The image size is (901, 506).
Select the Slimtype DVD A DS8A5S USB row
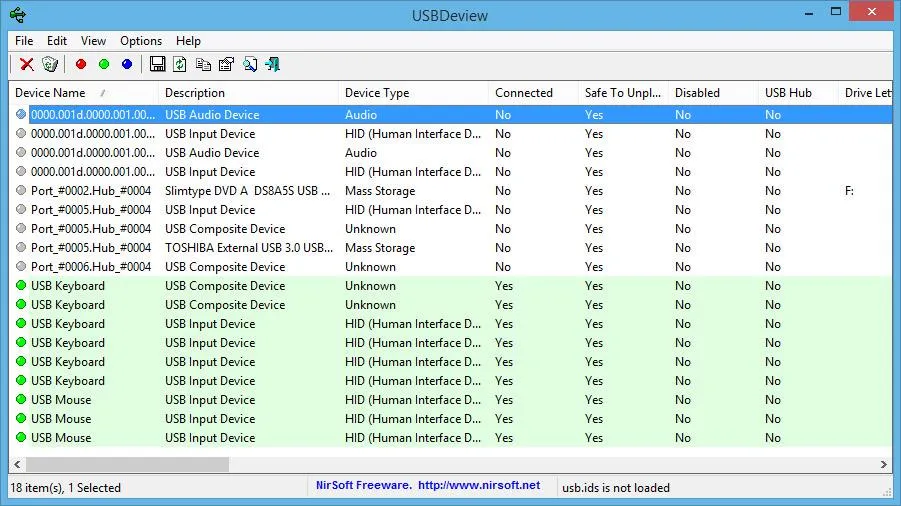451,191
